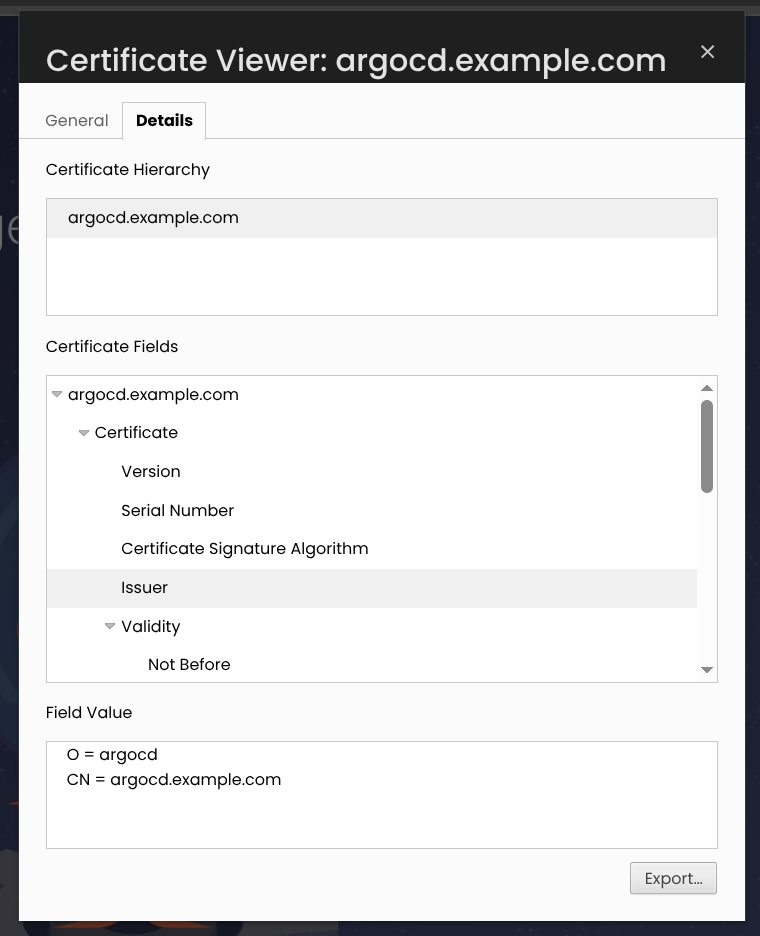The height and width of the screenshot is (936, 760).
Task: Select the Details tab
Action: [x=164, y=121]
